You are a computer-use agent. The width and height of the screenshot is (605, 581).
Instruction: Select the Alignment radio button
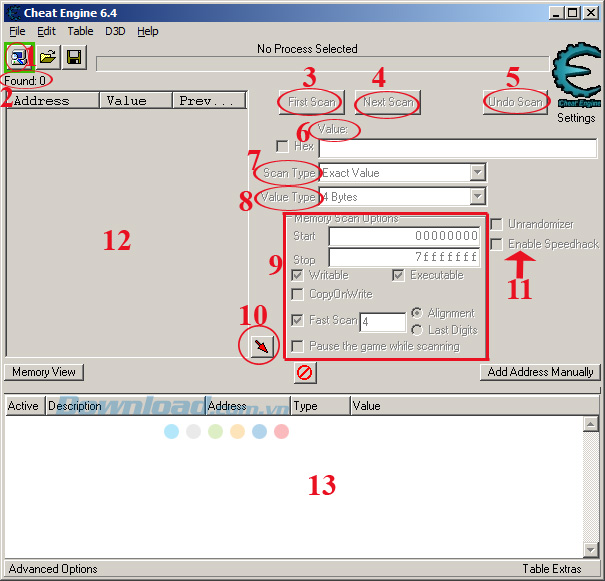pos(417,313)
